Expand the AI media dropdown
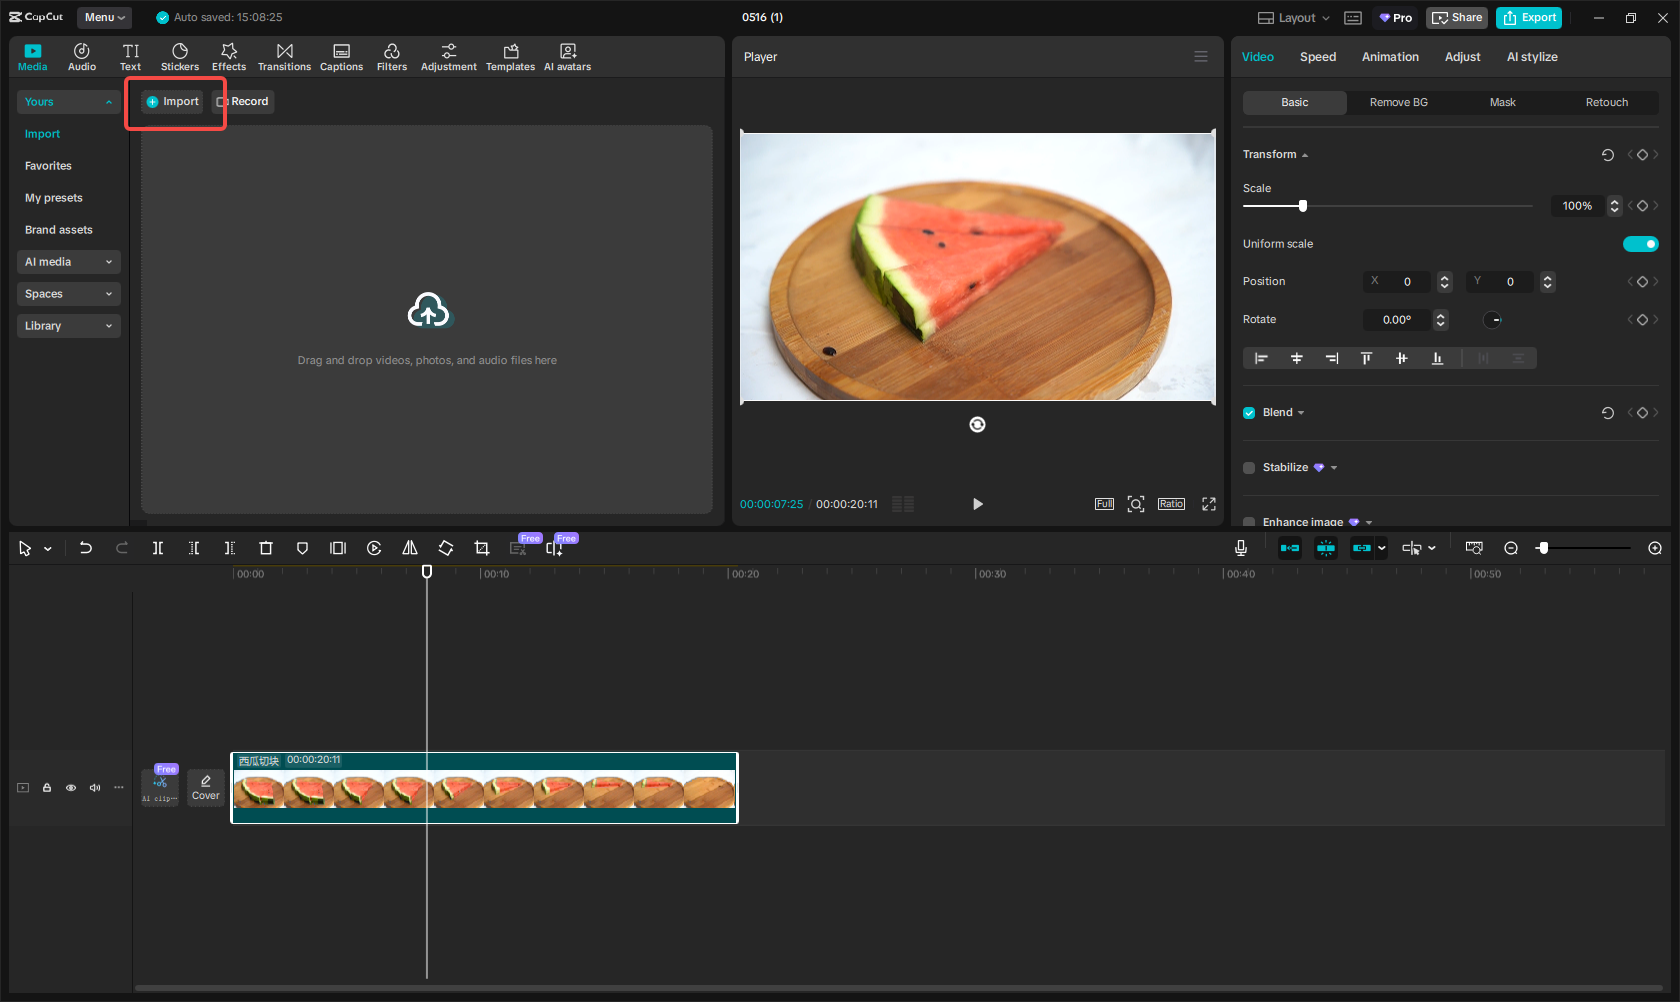The image size is (1680, 1002). 68,262
